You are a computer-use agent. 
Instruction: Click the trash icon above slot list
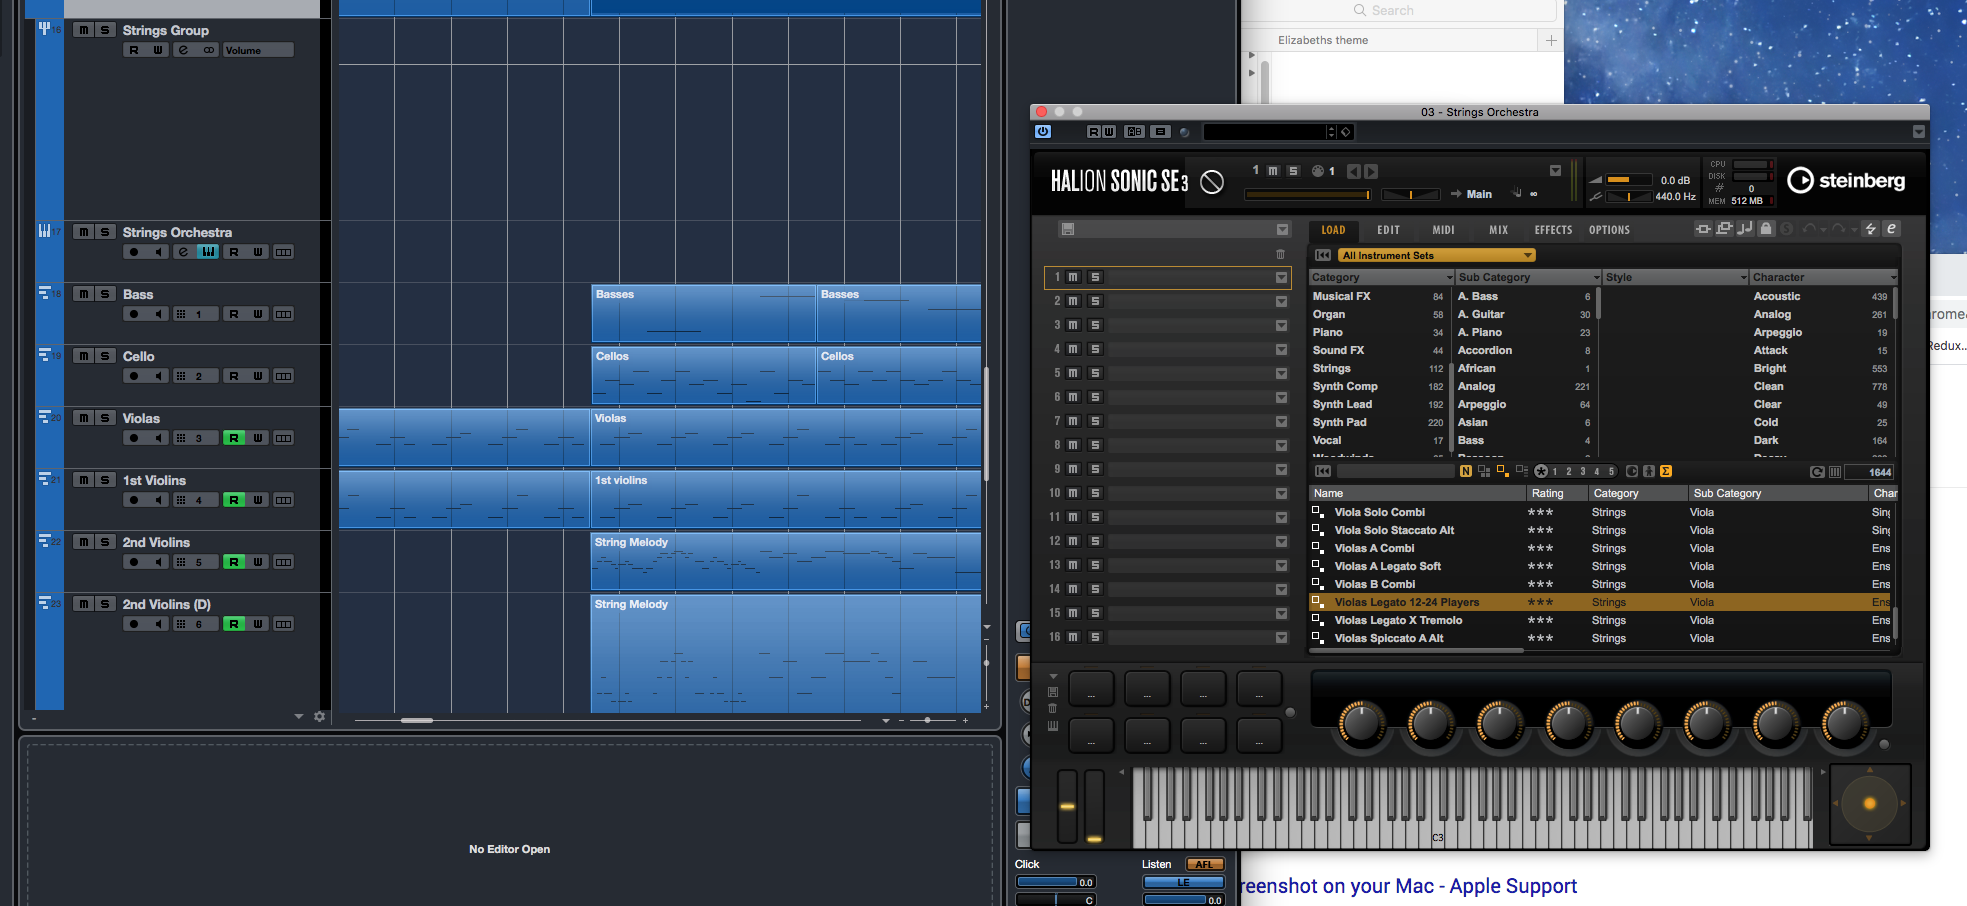1280,254
